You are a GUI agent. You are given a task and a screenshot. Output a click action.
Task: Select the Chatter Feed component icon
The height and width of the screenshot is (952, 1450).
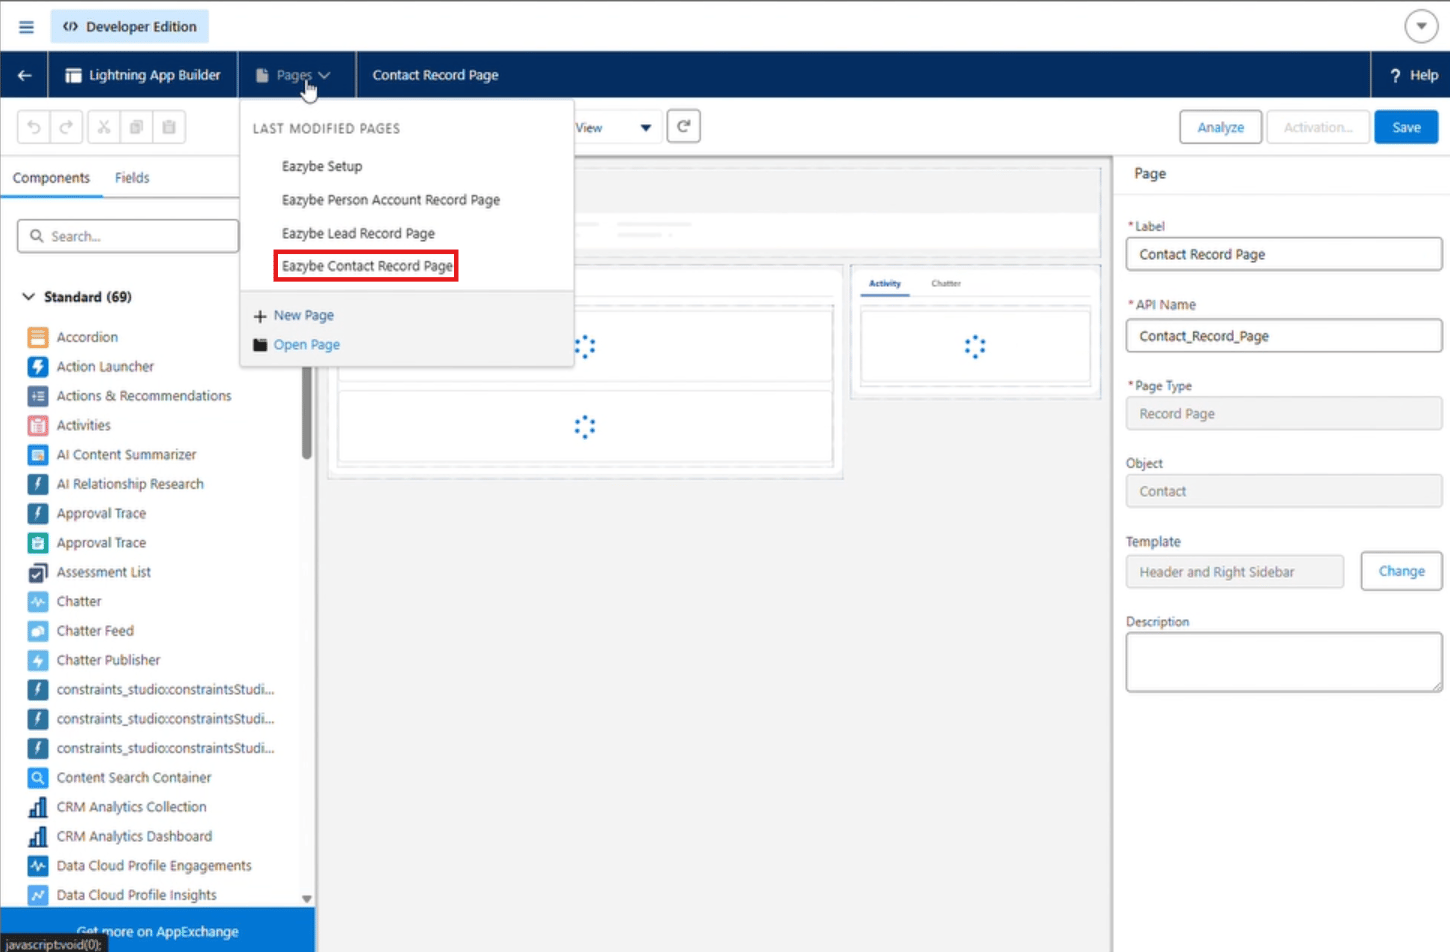(x=38, y=631)
